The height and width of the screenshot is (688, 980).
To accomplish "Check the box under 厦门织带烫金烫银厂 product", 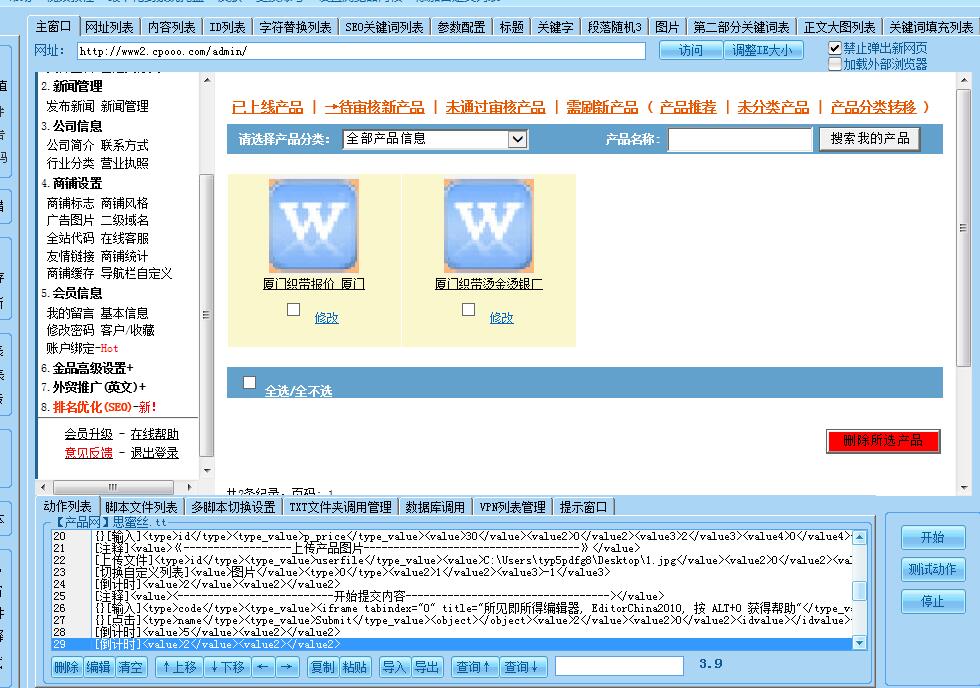I will [468, 309].
